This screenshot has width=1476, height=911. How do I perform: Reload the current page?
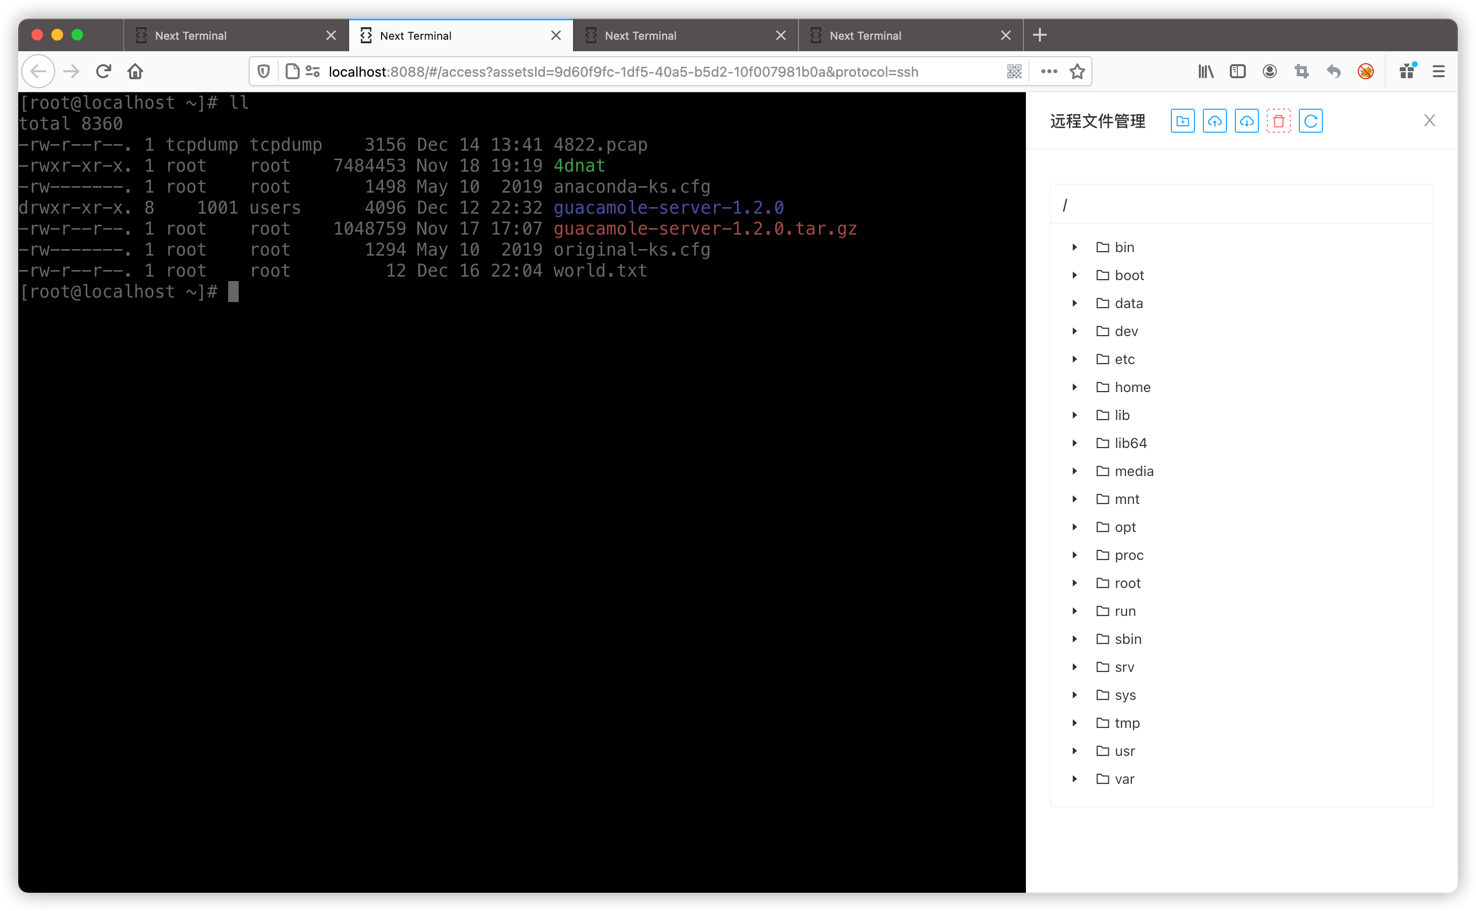click(103, 71)
